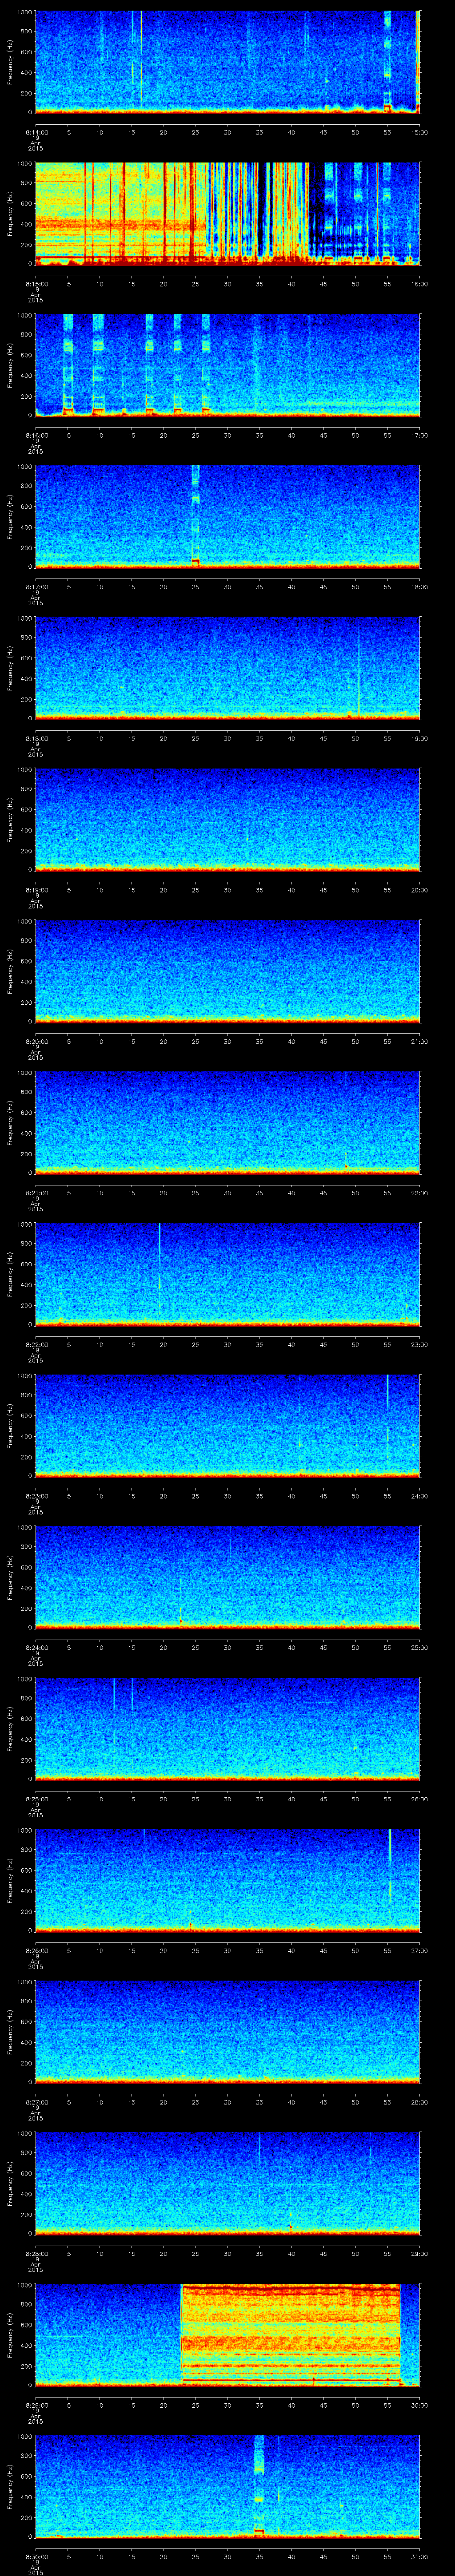This screenshot has height=2576, width=455.
Task: Click the 8:15:00 start time label
Action: point(35,284)
